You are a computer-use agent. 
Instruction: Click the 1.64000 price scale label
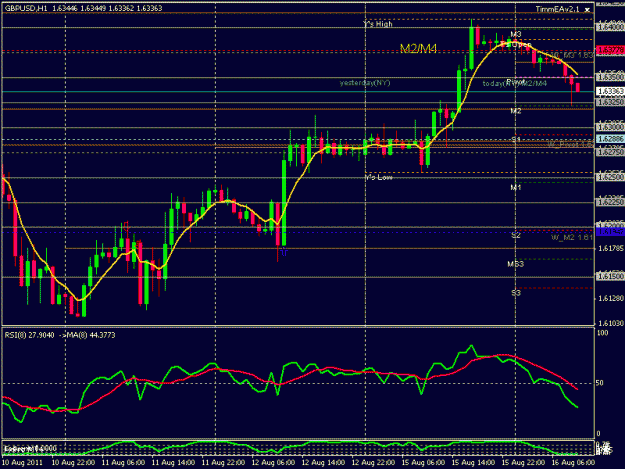[x=610, y=27]
